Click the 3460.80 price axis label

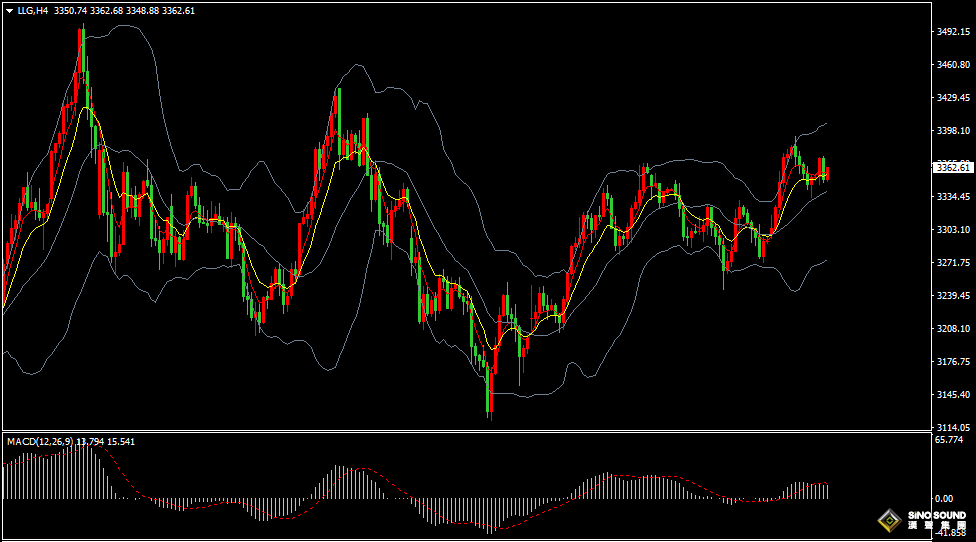(x=952, y=65)
